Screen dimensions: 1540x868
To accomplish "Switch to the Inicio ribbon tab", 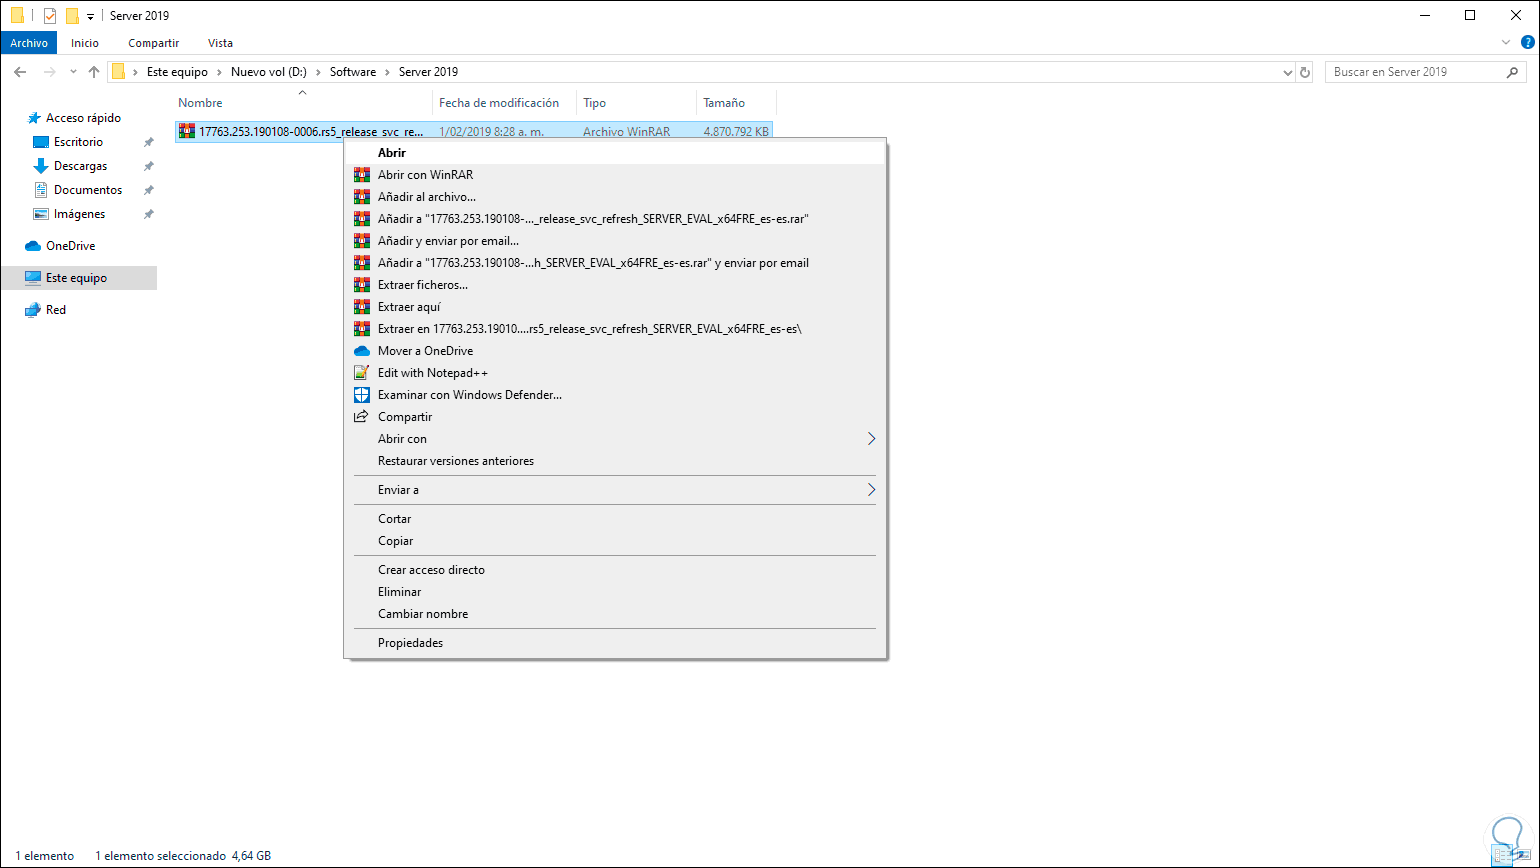I will [85, 43].
